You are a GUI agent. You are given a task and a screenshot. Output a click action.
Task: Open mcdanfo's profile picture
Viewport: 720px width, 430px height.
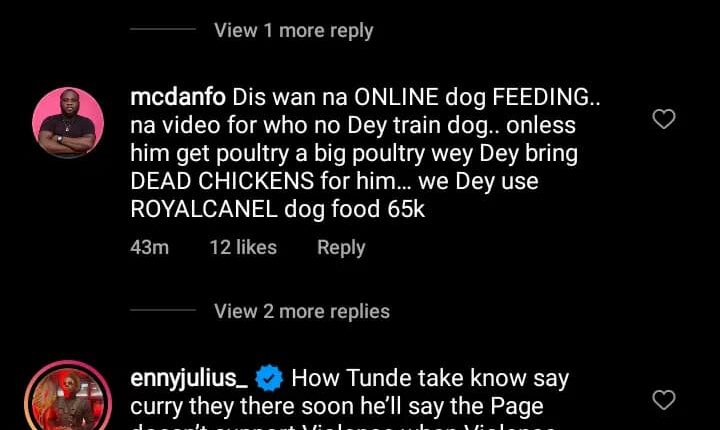click(x=68, y=123)
